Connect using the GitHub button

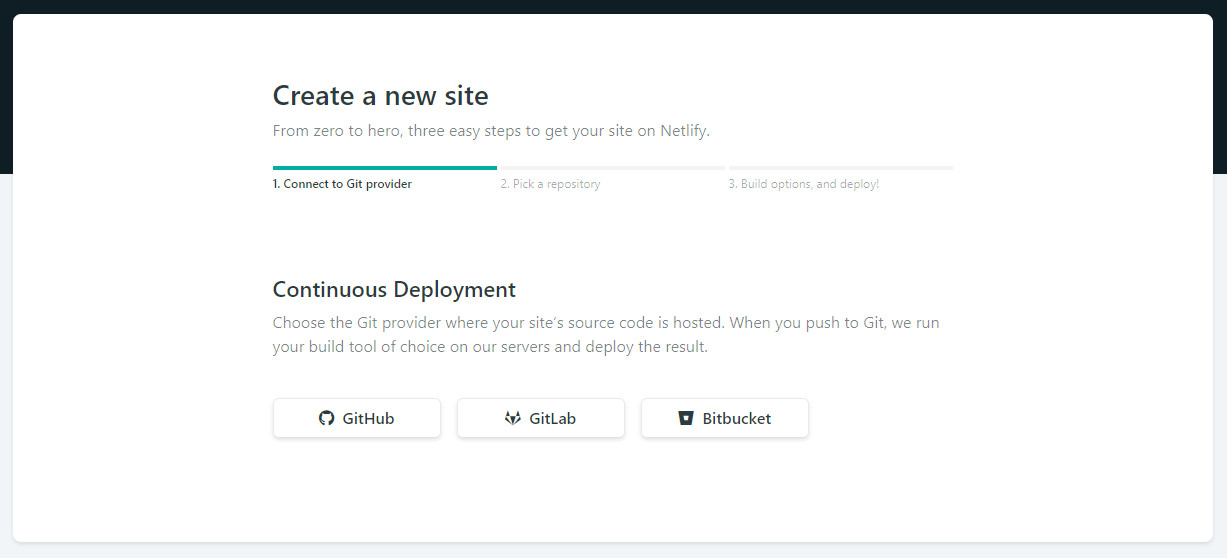(356, 418)
